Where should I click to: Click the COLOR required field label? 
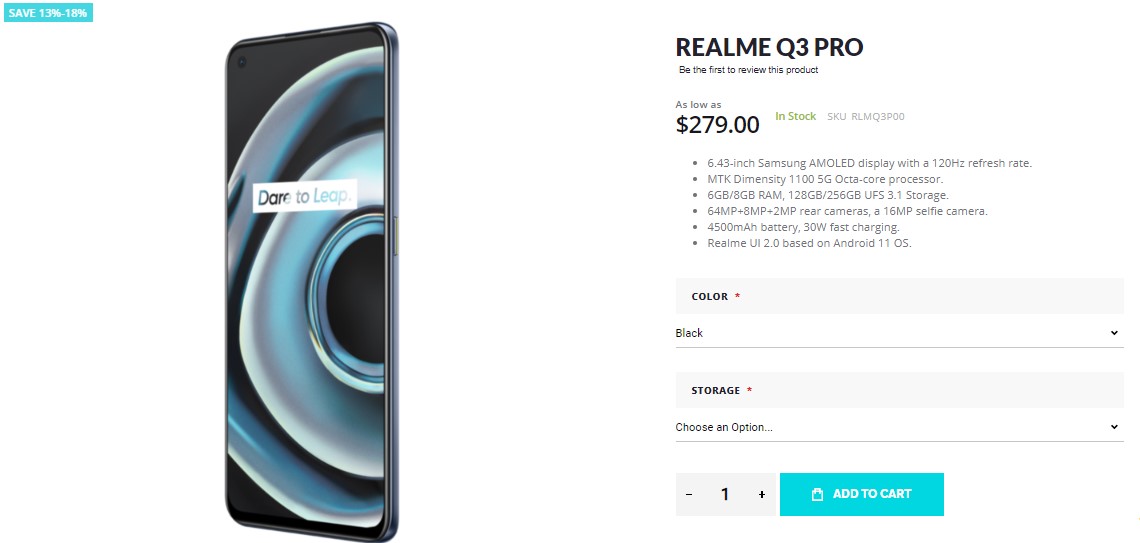point(709,297)
